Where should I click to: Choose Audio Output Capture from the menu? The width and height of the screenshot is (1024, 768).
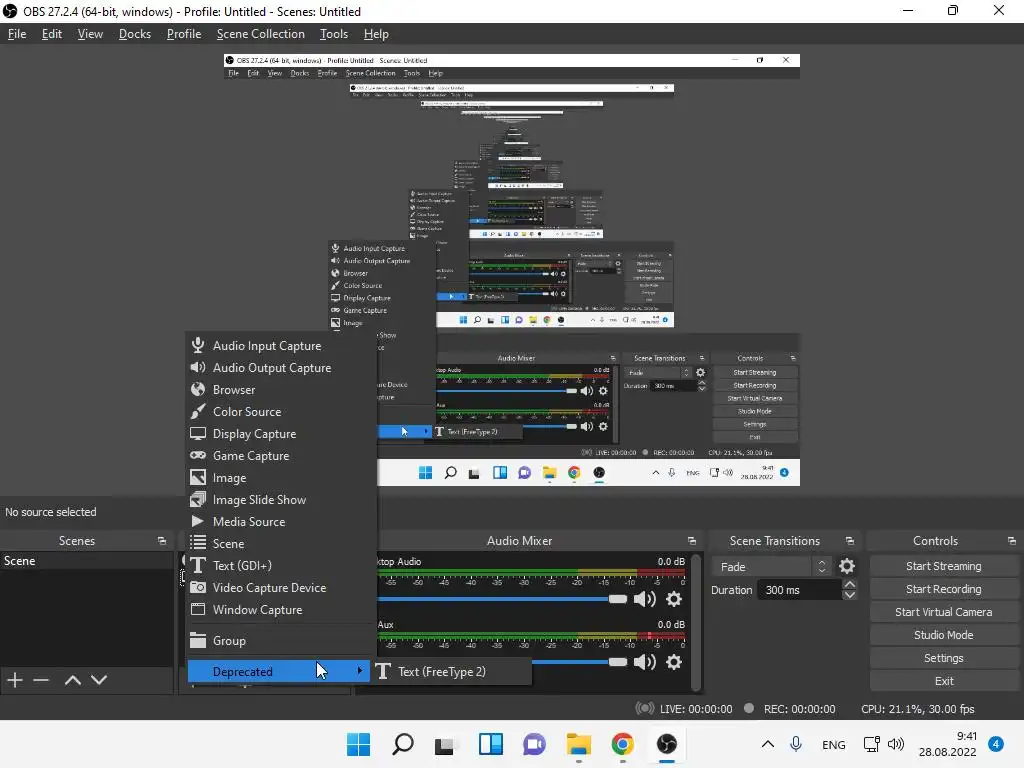pos(281,368)
